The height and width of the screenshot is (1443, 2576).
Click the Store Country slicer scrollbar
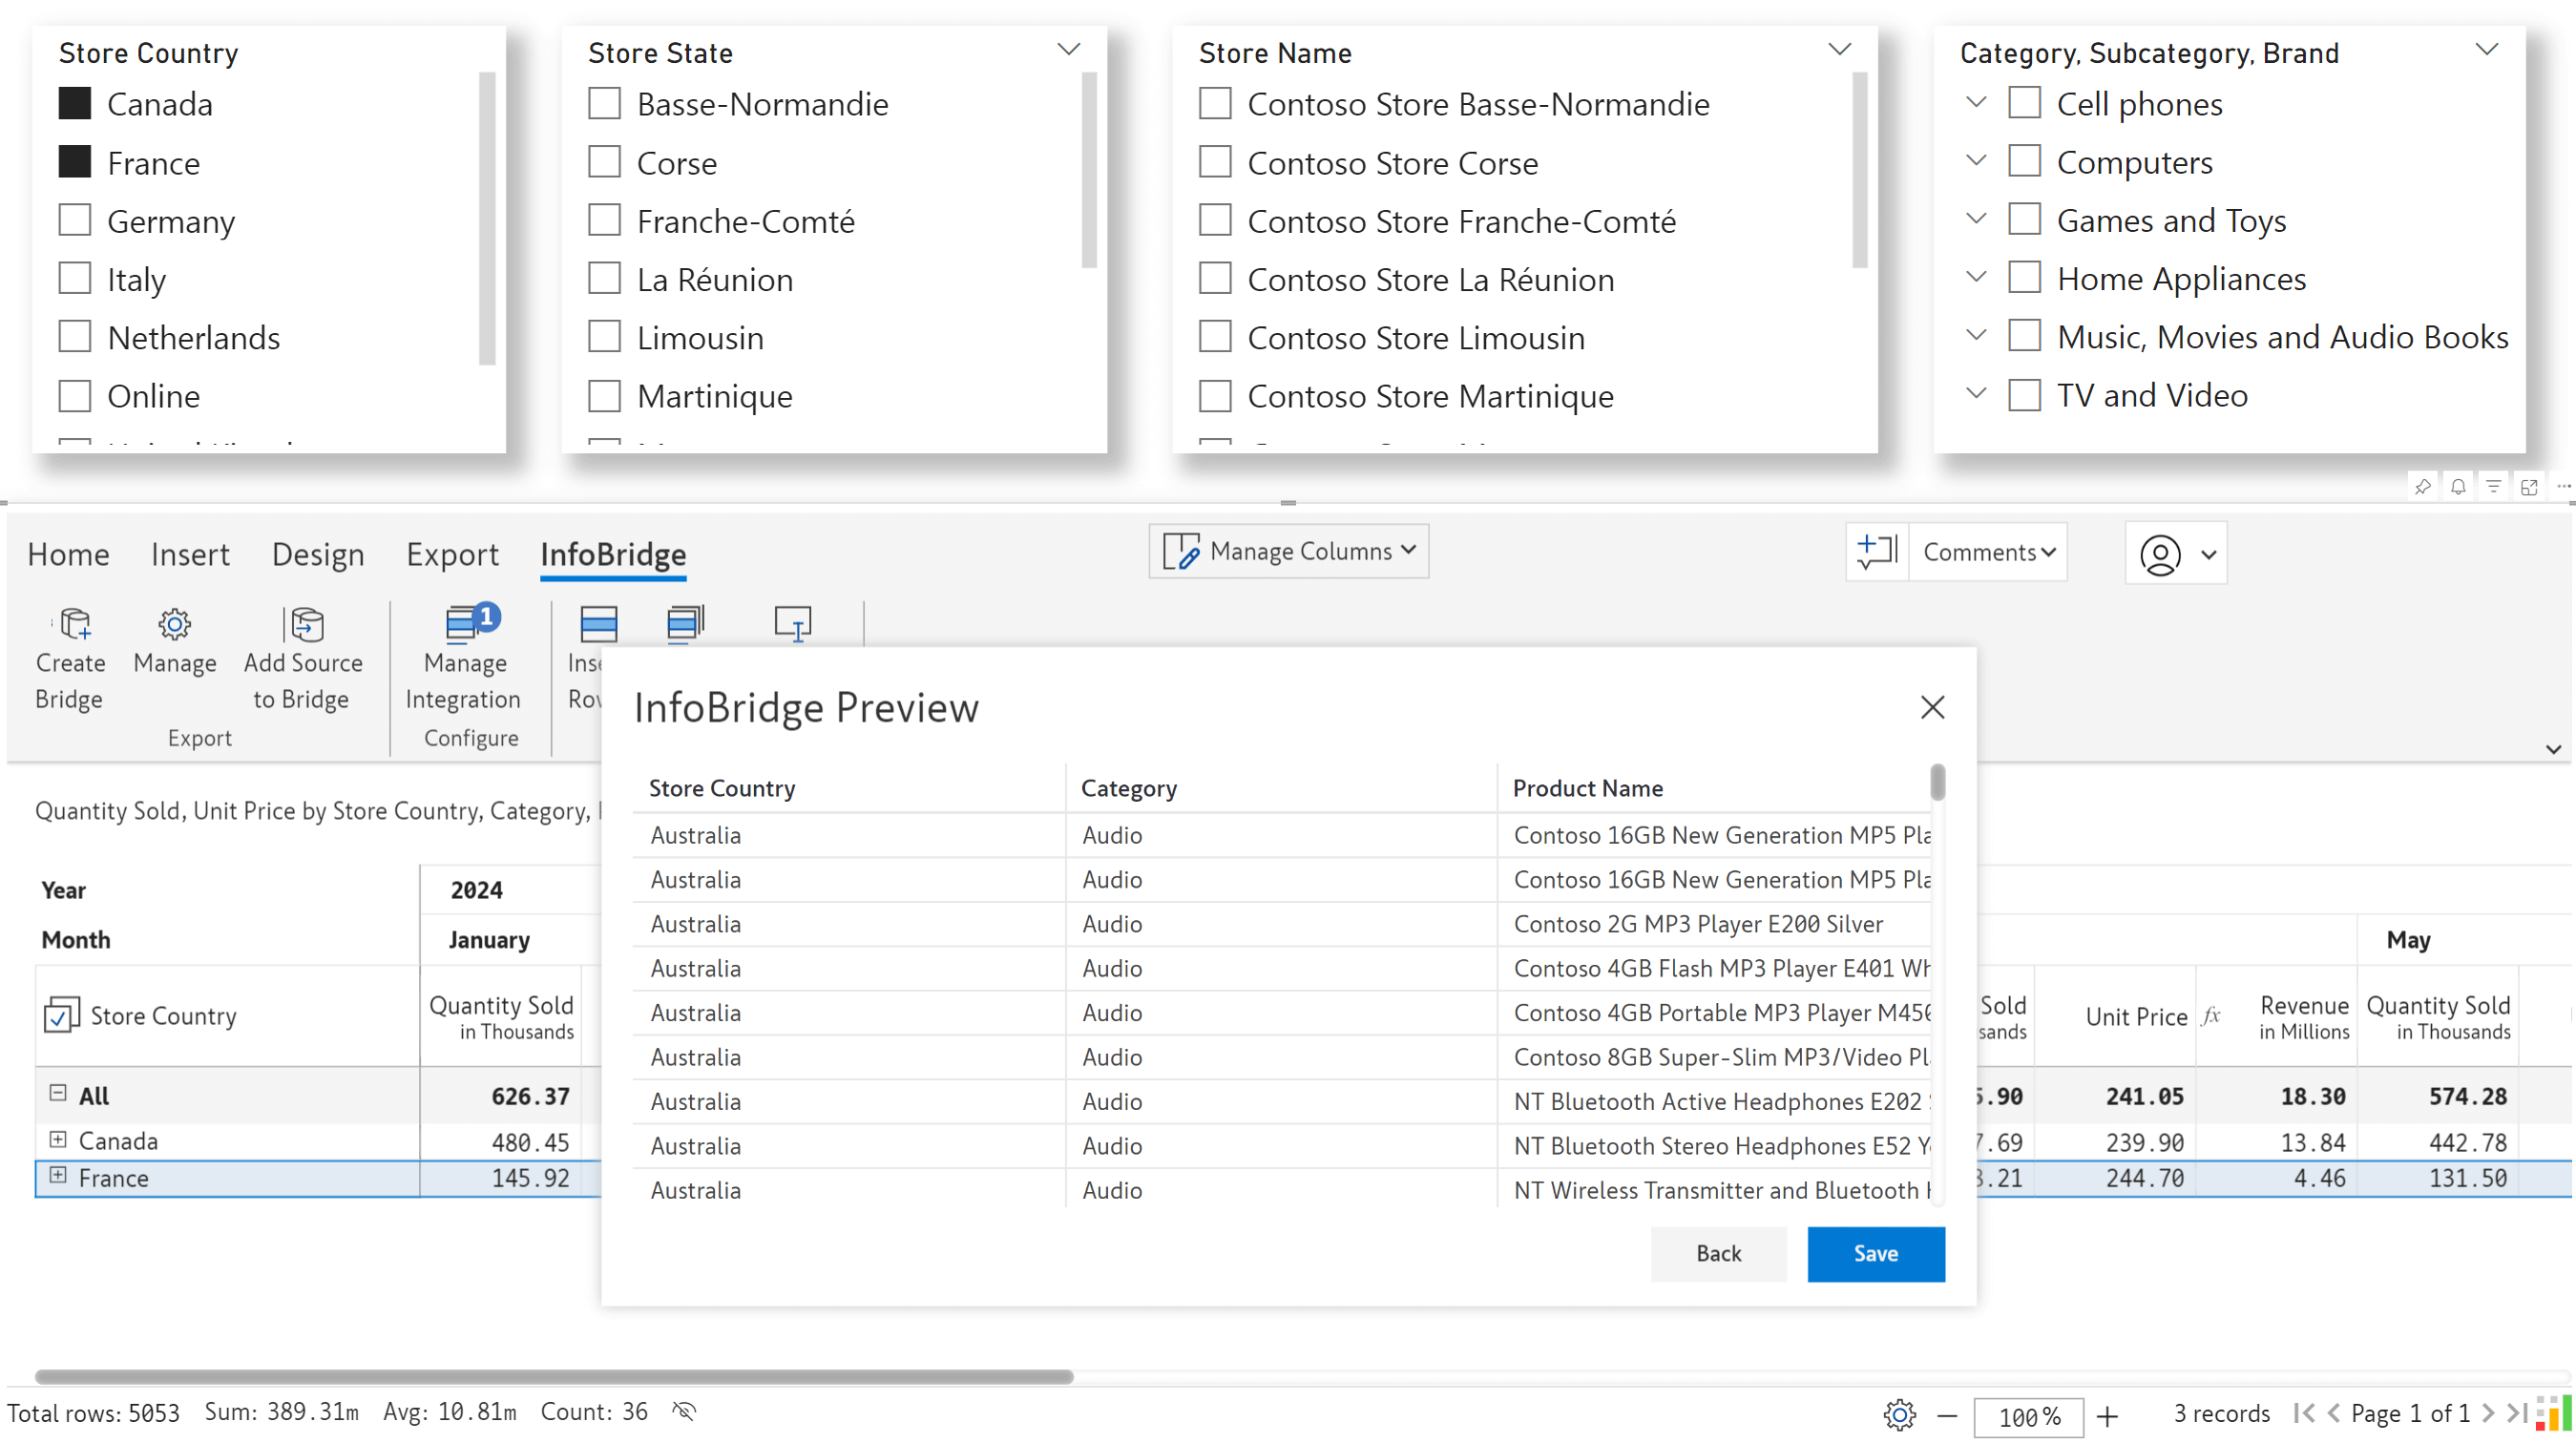pos(487,218)
